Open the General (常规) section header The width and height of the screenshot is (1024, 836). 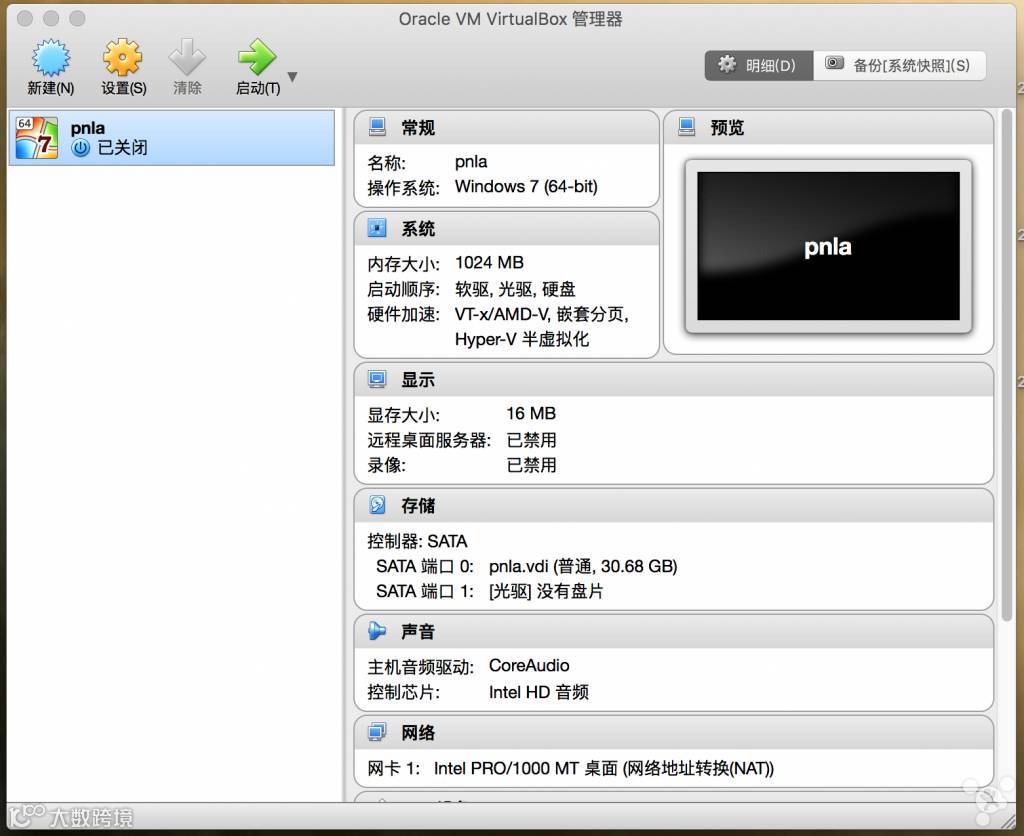[x=506, y=127]
